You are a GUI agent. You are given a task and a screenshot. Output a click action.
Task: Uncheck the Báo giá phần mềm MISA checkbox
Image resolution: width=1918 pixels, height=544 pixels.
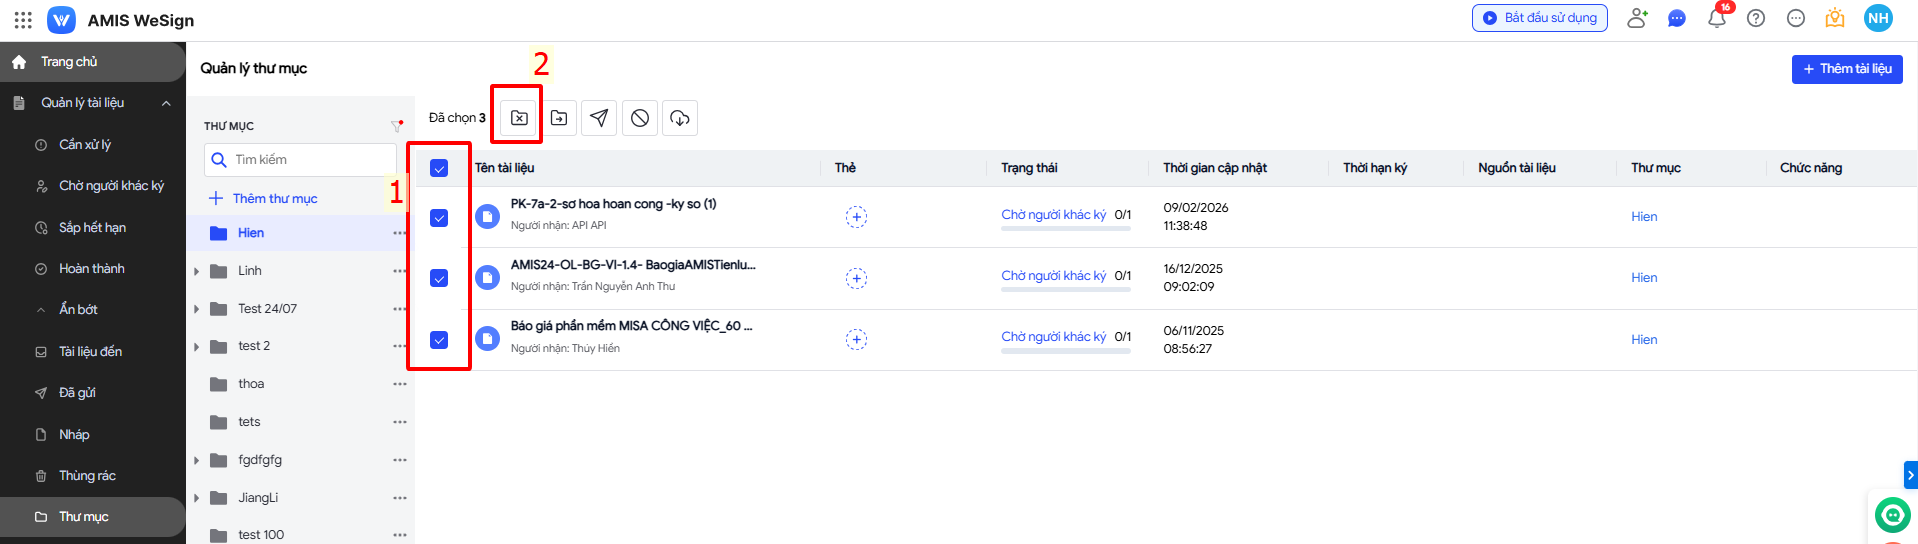coord(439,340)
